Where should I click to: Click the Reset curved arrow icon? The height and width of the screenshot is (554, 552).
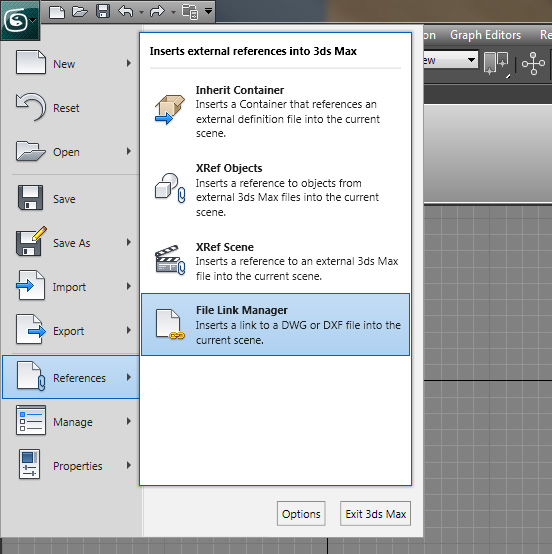pos(31,107)
